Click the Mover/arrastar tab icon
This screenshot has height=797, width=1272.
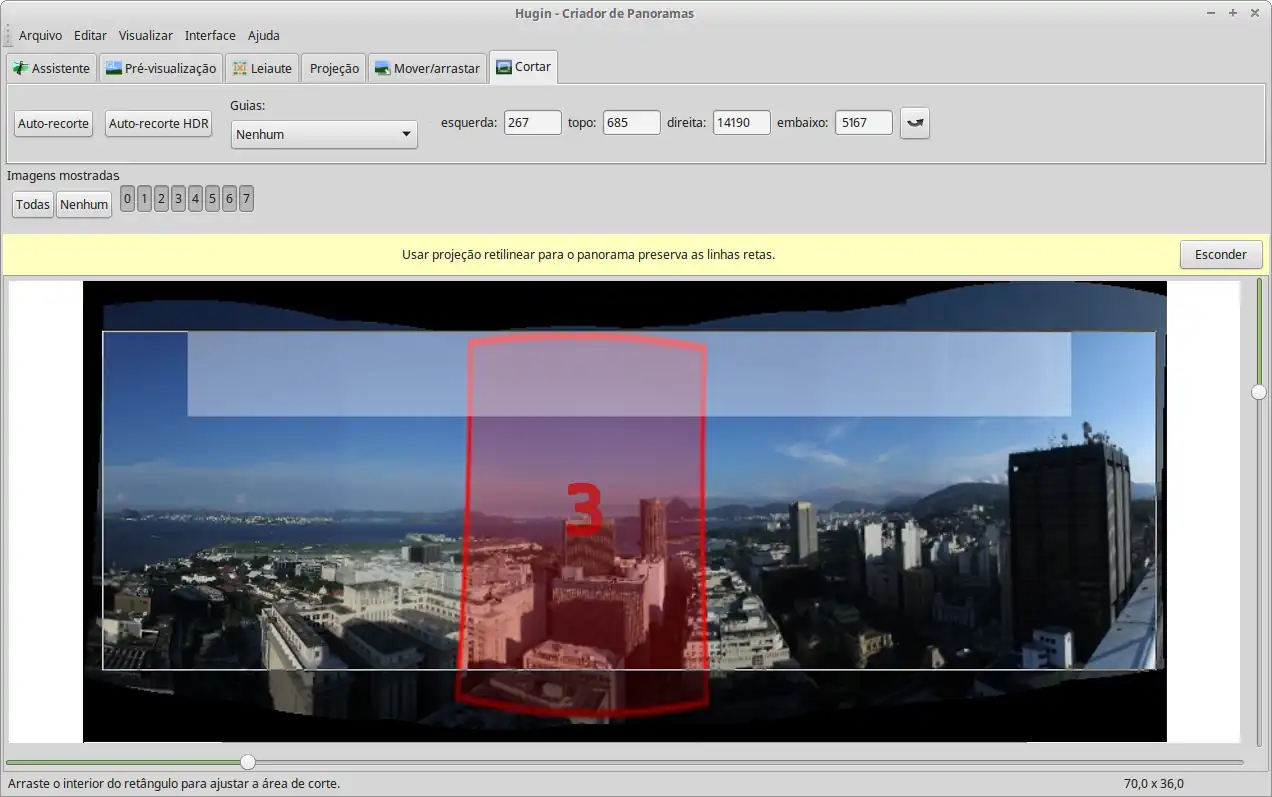coord(382,69)
